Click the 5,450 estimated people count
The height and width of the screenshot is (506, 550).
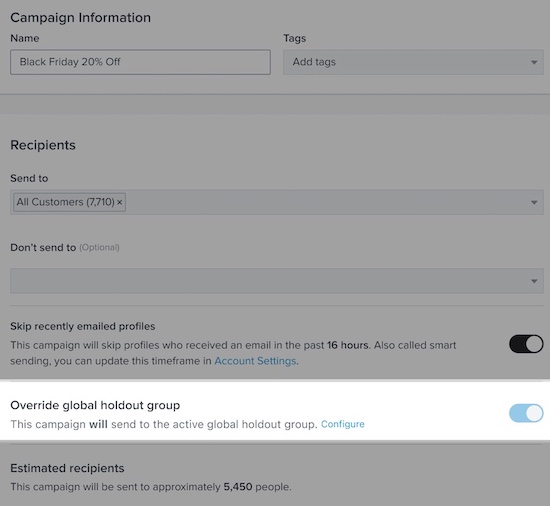click(x=238, y=487)
